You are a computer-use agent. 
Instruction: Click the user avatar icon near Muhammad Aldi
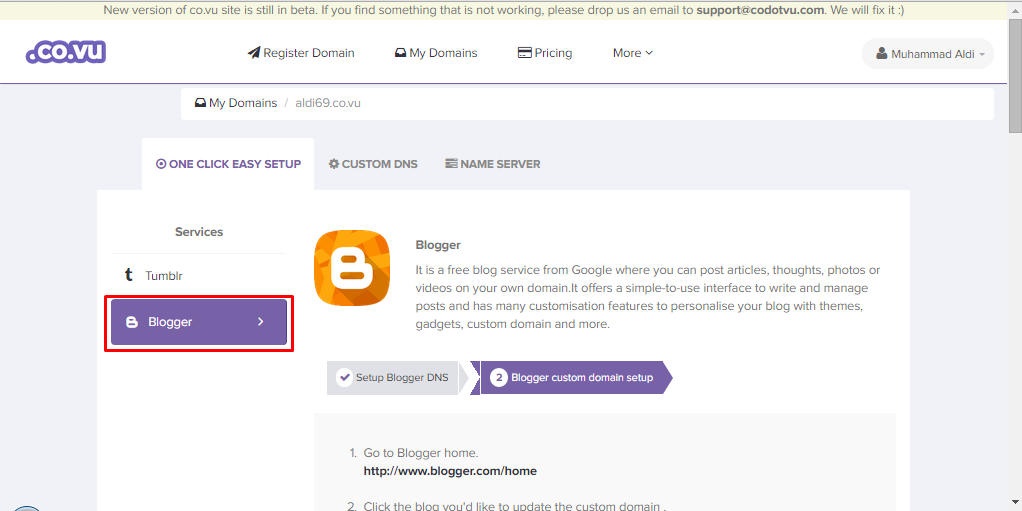tap(881, 53)
